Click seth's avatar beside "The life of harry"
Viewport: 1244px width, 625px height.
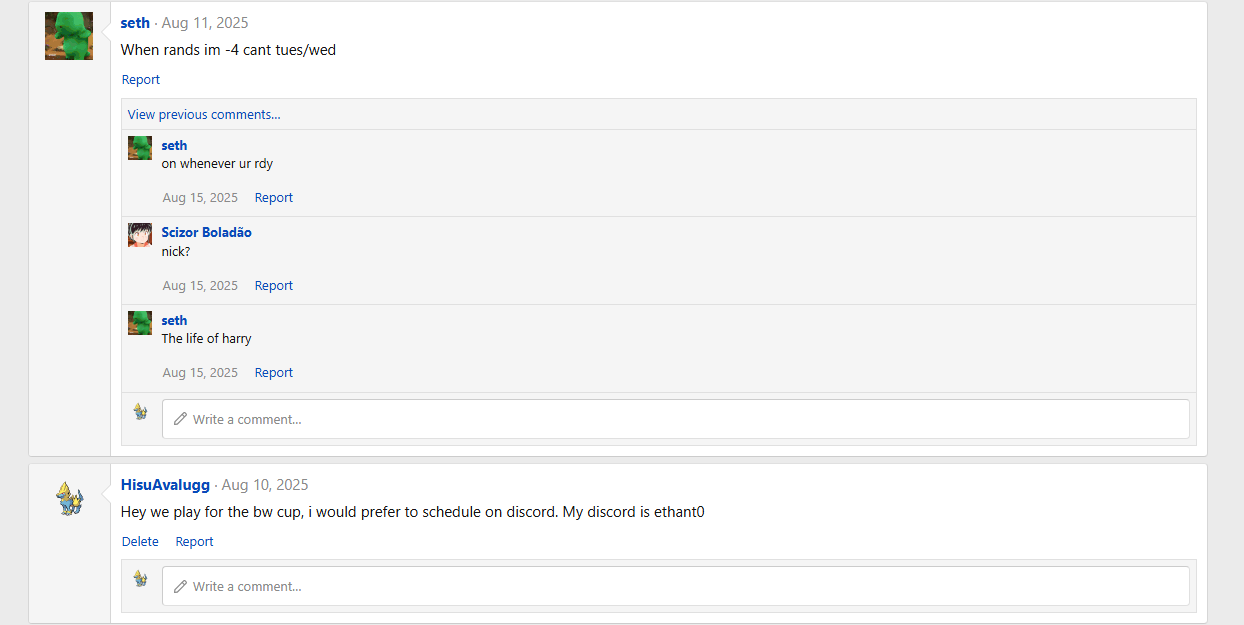click(x=140, y=323)
